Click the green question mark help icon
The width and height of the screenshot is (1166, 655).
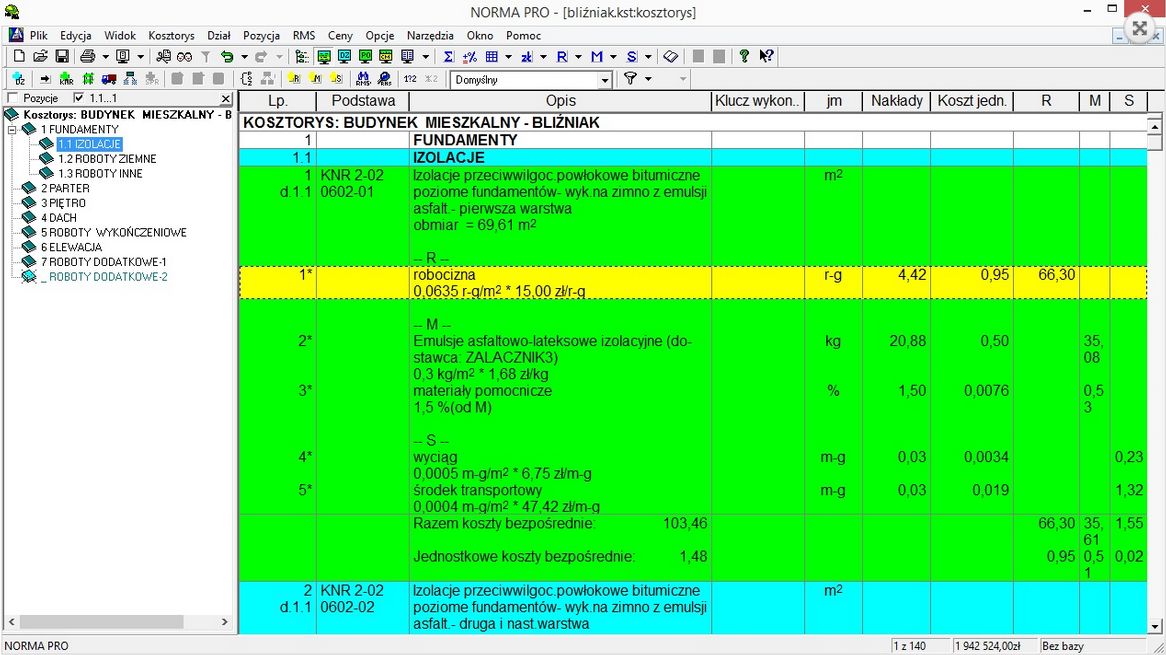point(744,56)
